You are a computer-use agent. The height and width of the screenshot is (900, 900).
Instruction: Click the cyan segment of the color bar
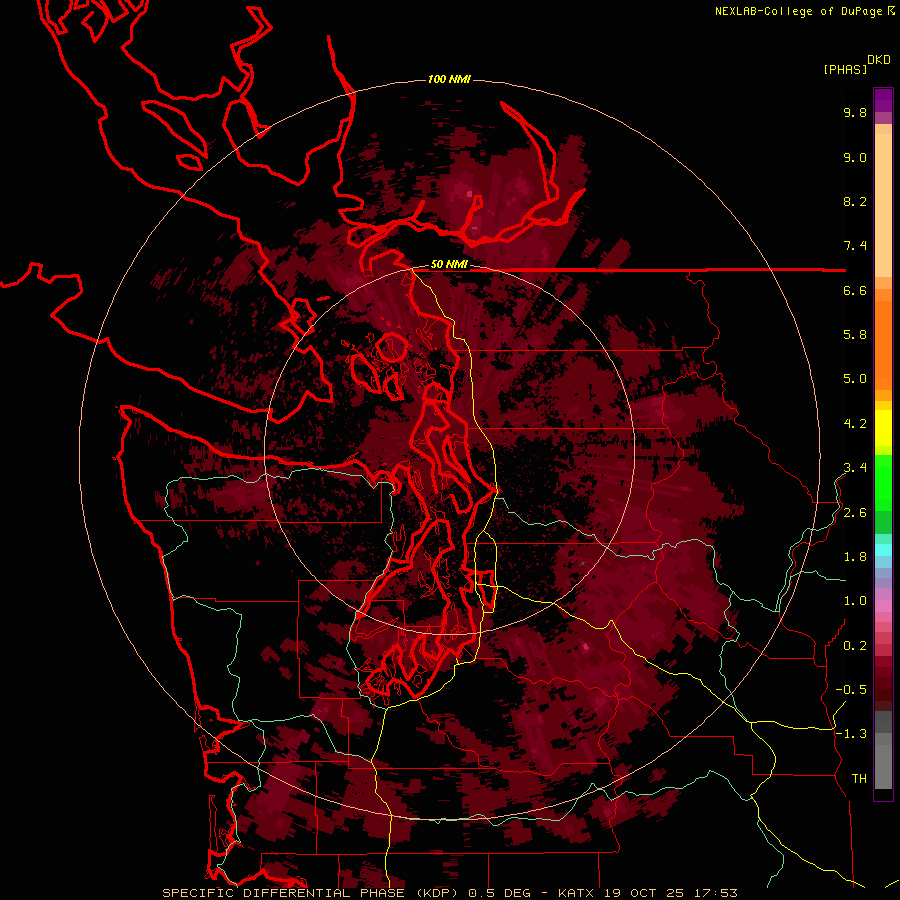point(883,550)
